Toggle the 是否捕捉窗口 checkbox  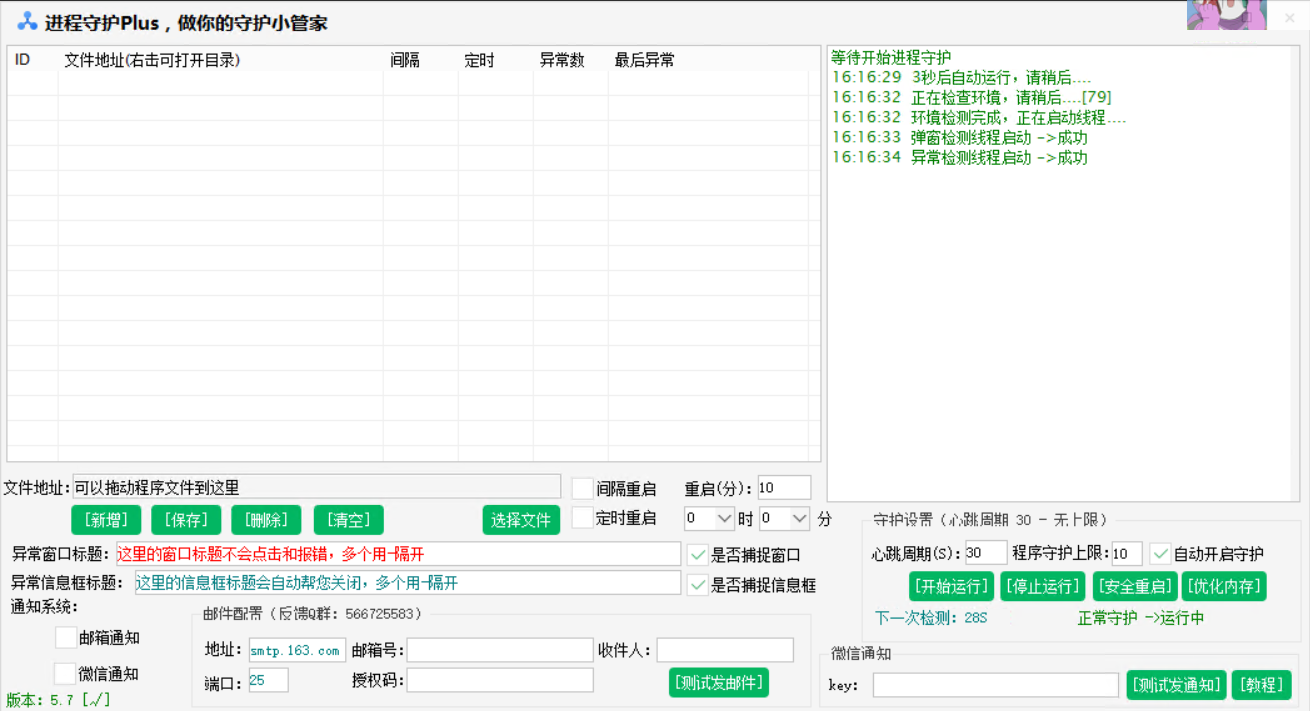tap(698, 555)
